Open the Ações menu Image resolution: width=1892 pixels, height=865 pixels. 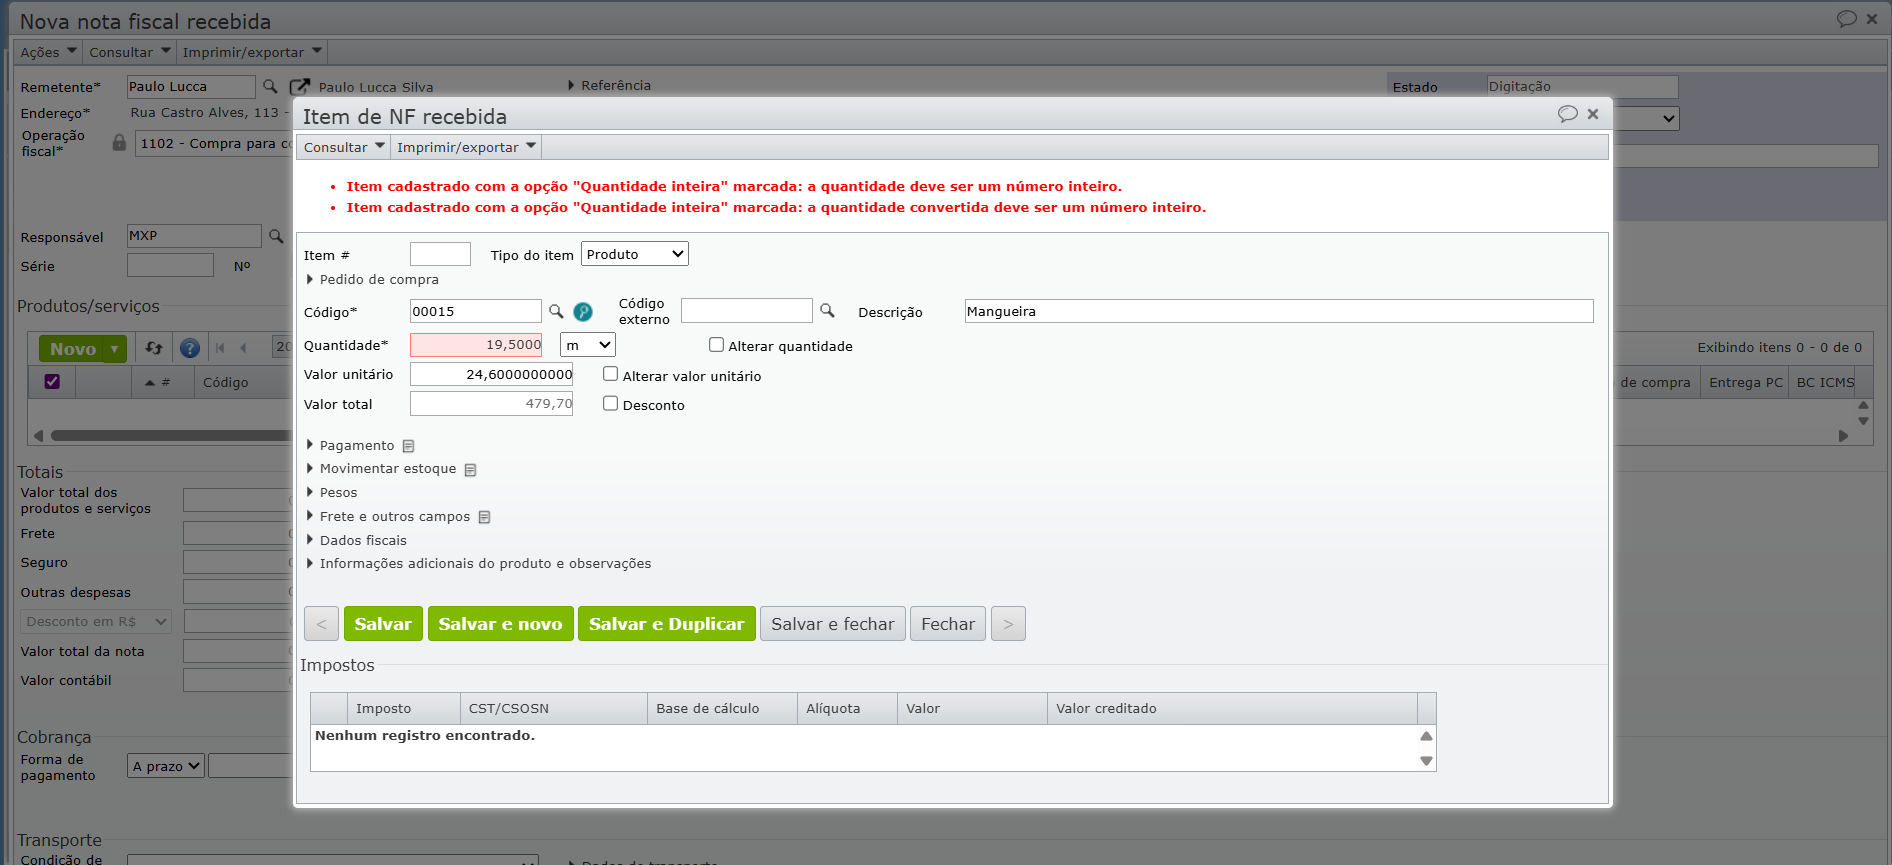click(48, 52)
